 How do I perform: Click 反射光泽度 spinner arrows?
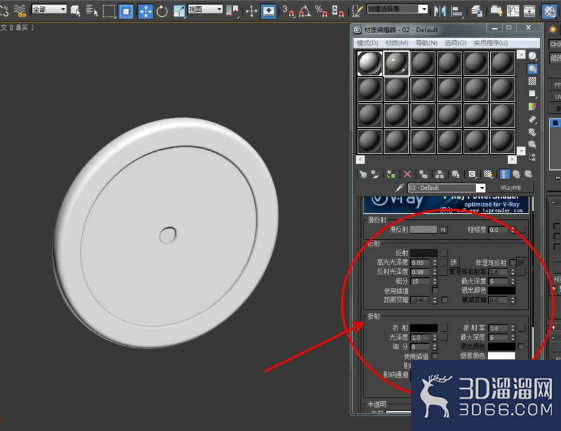[x=435, y=272]
